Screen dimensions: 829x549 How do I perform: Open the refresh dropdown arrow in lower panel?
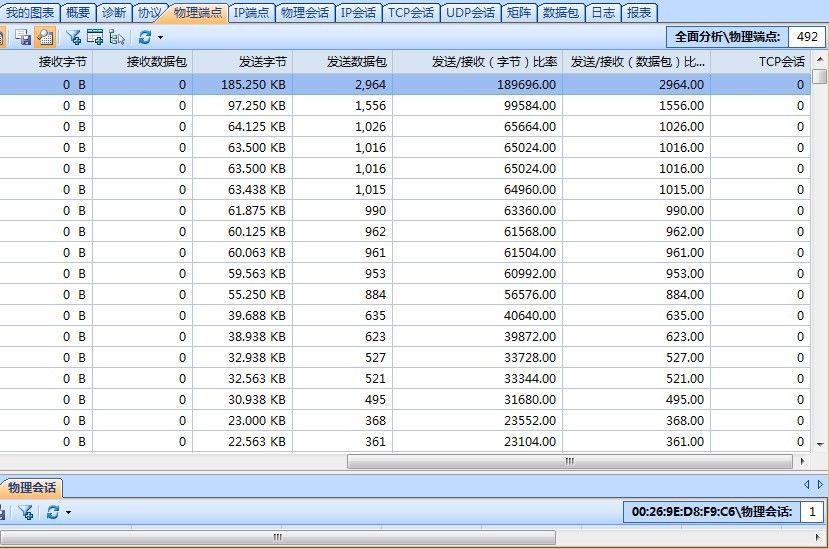[x=68, y=513]
